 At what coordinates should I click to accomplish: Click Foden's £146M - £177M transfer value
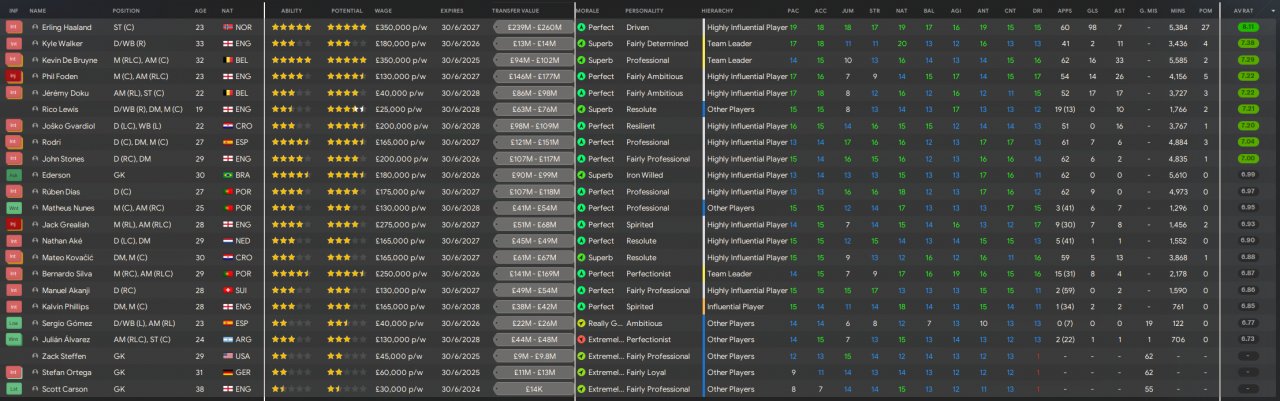535,76
